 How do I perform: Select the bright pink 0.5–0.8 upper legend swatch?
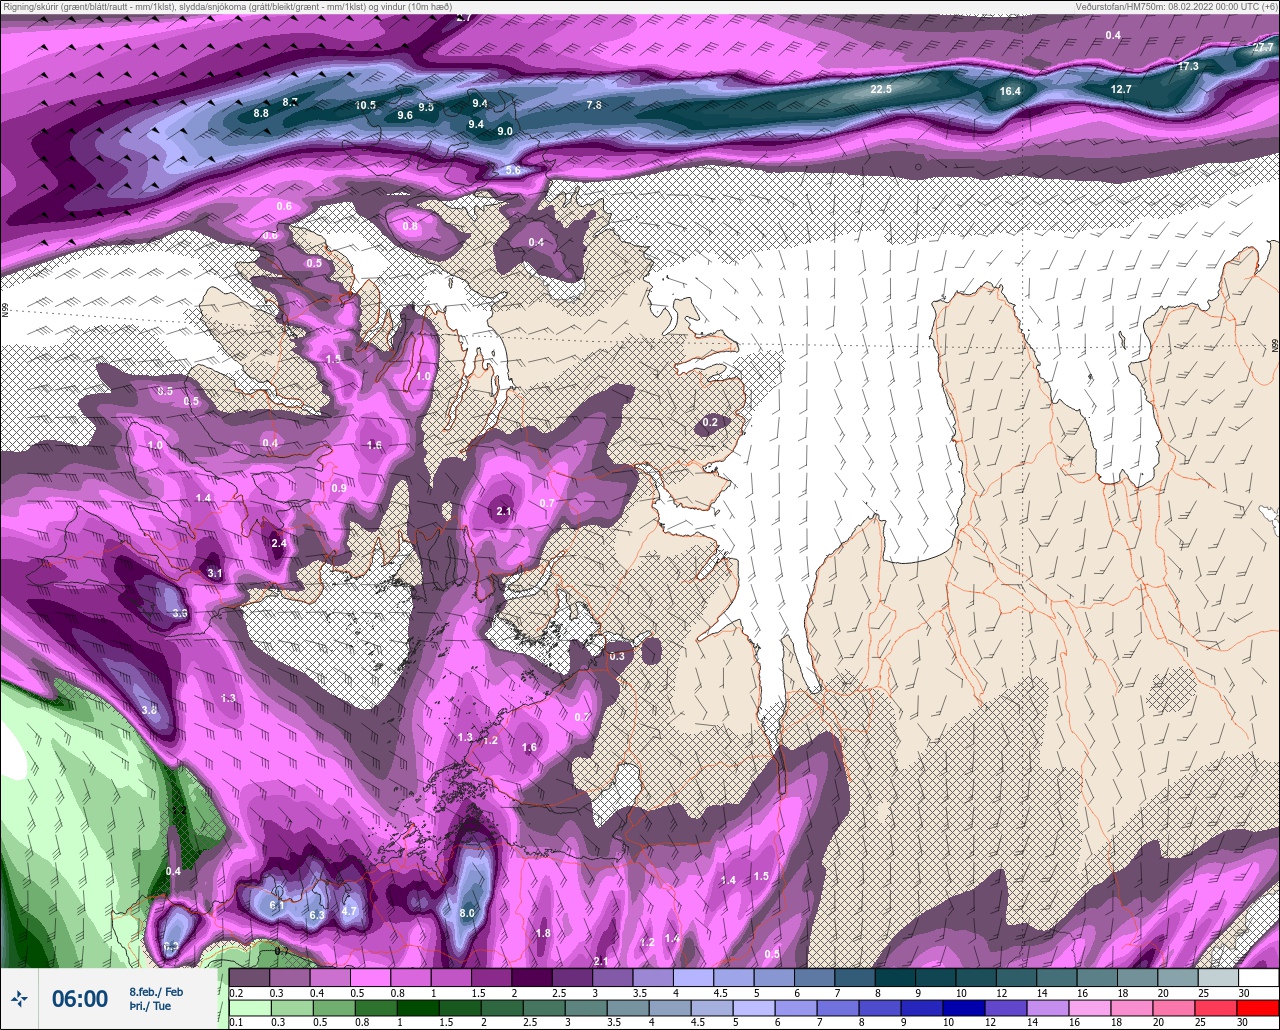pyautogui.click(x=371, y=977)
